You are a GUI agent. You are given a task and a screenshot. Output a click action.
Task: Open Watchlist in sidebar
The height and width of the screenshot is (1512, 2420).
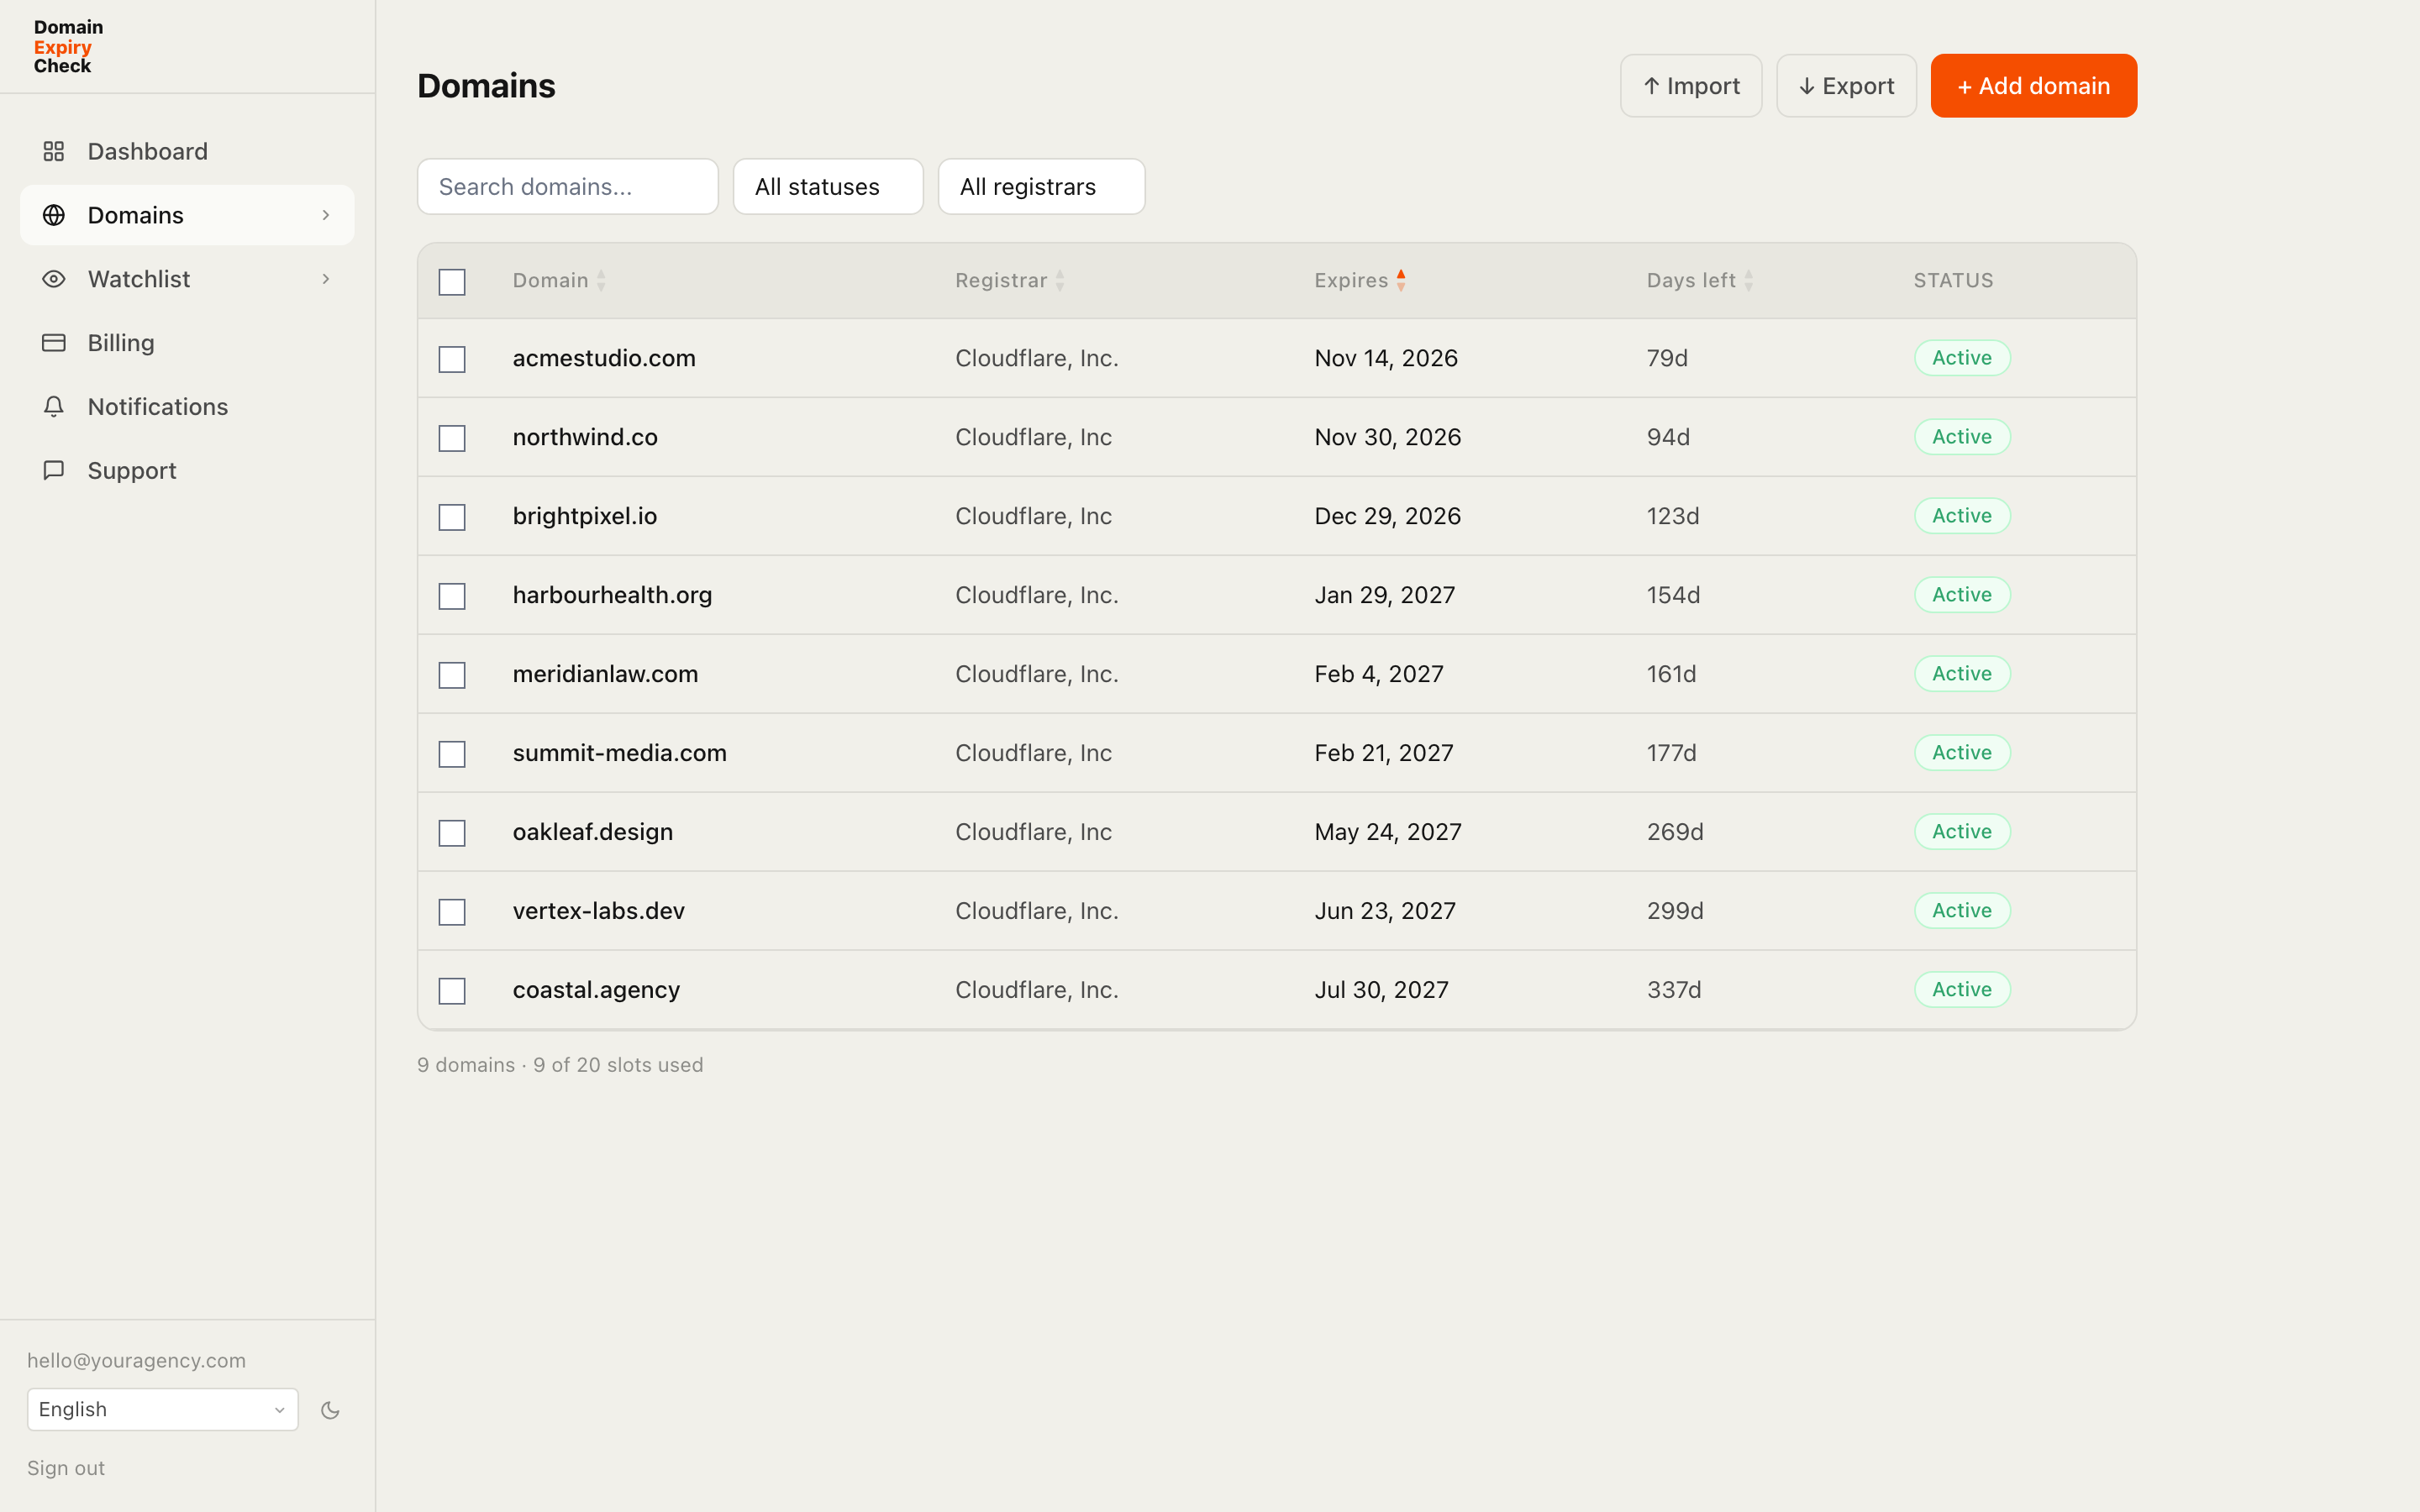tap(187, 279)
